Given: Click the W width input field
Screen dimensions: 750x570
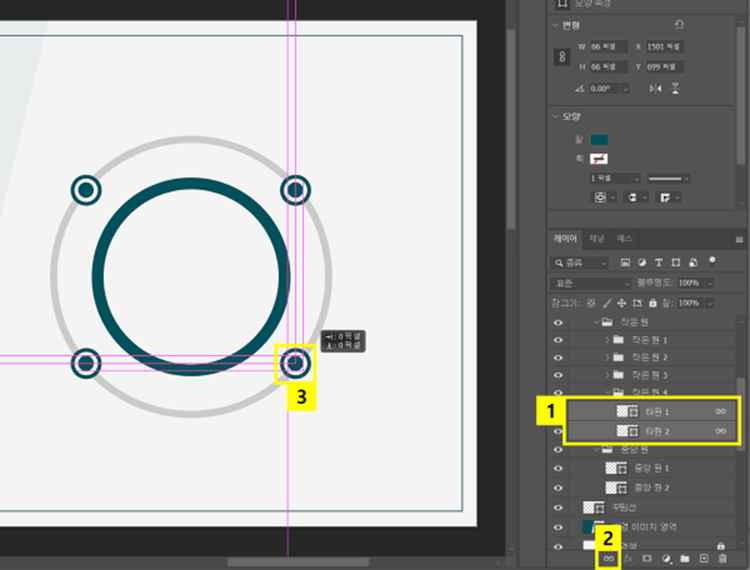Looking at the screenshot, I should 609,47.
